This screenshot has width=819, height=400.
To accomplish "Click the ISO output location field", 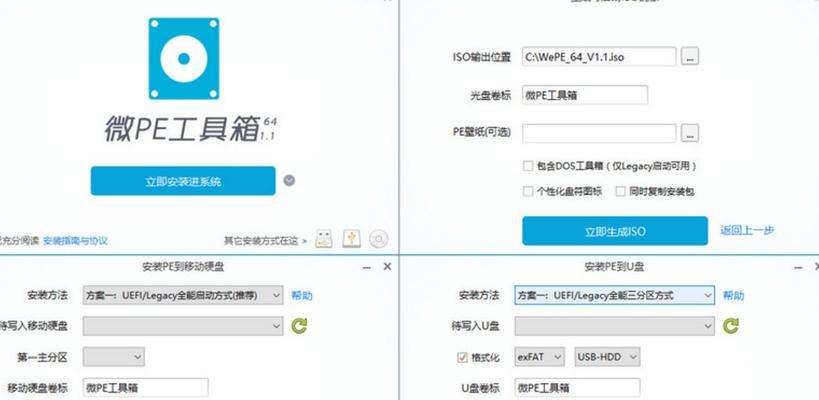I will [x=599, y=56].
